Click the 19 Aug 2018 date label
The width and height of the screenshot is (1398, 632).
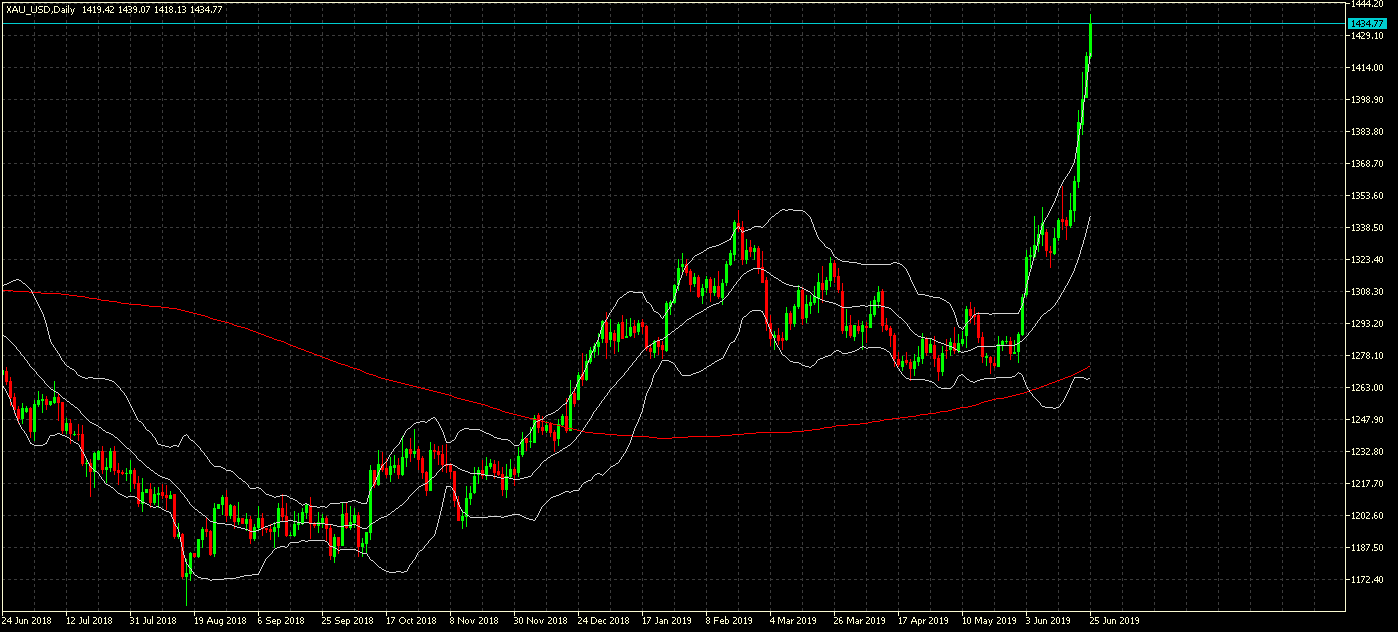tap(219, 620)
